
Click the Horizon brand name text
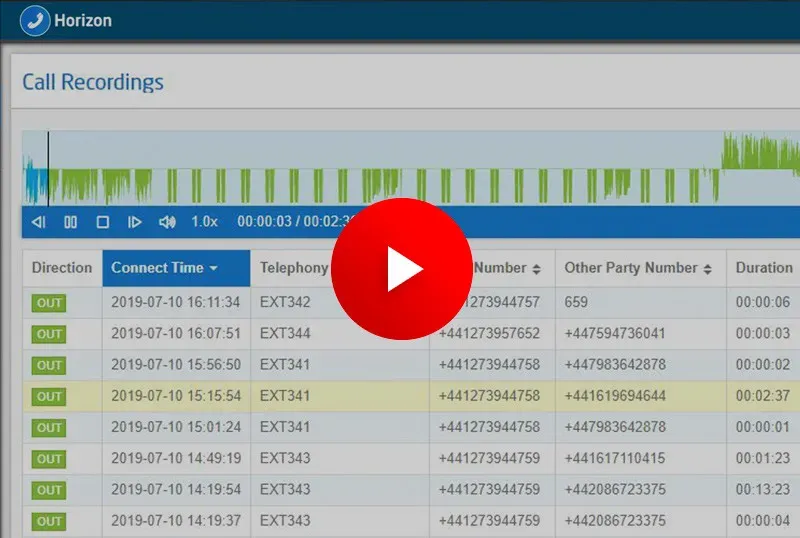[x=83, y=21]
